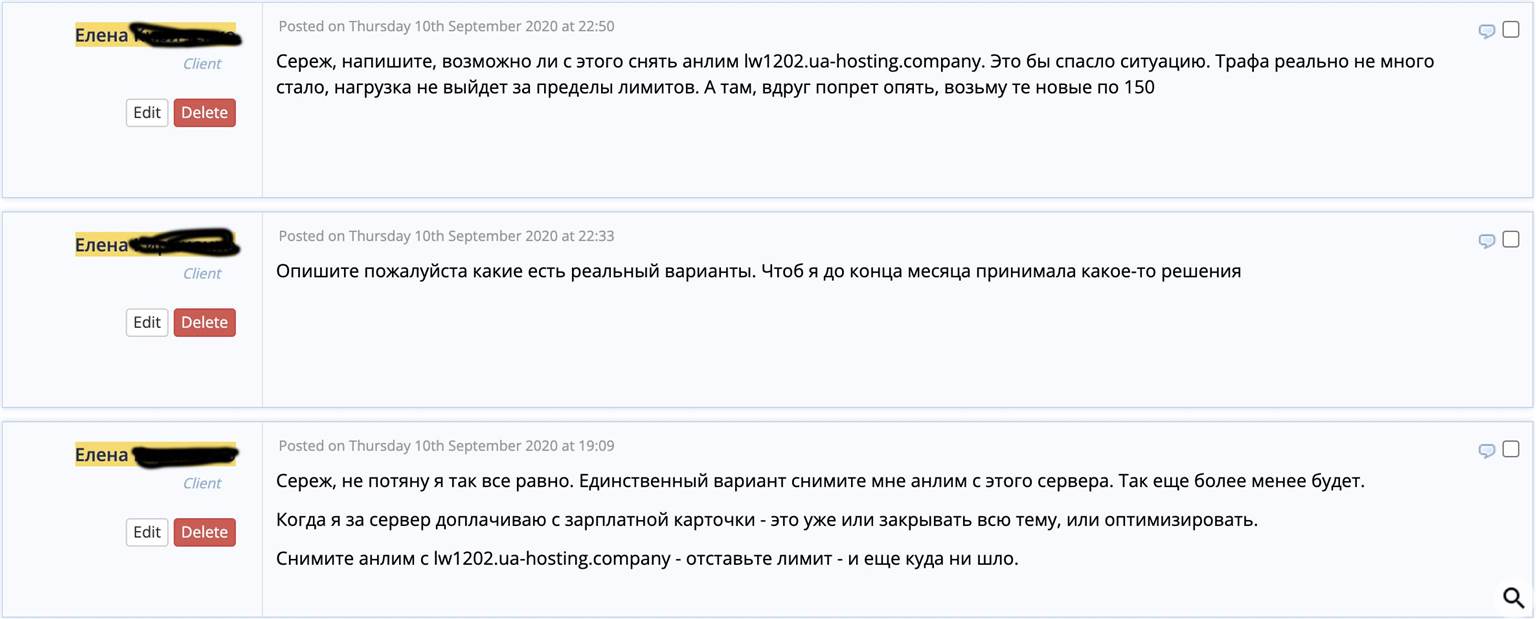Viewport: 1536px width, 619px height.
Task: Delete the reply posted at 19:09
Action: point(204,533)
